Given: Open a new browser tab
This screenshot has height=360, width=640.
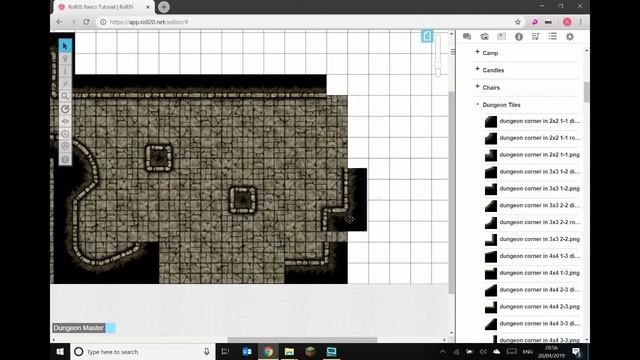Looking at the screenshot, I should pos(164,7).
